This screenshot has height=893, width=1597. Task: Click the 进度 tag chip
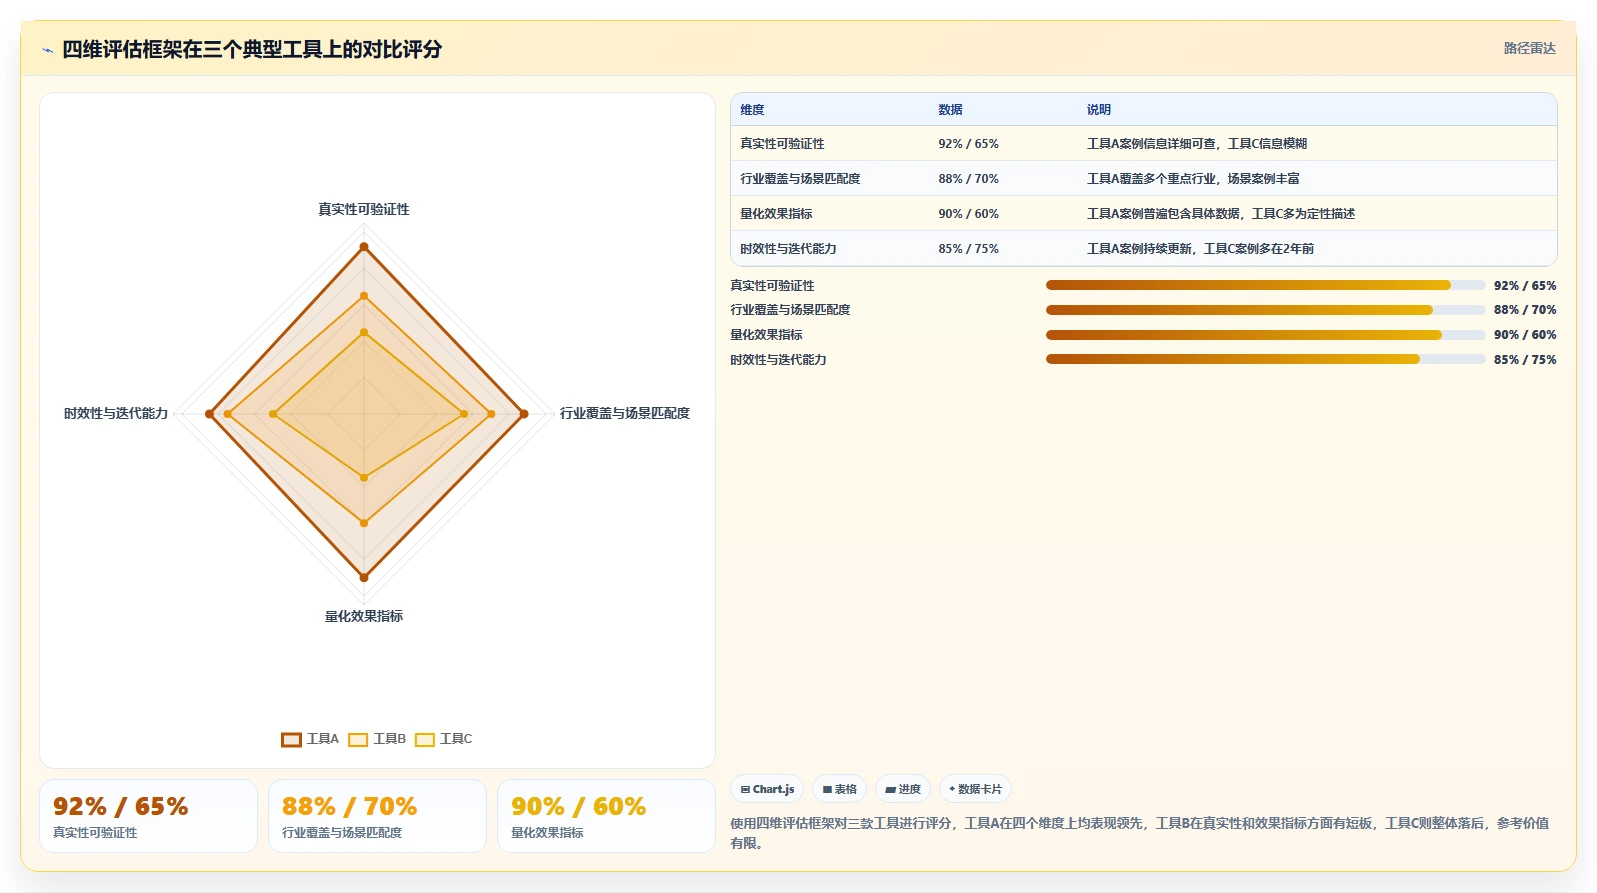[x=903, y=789]
